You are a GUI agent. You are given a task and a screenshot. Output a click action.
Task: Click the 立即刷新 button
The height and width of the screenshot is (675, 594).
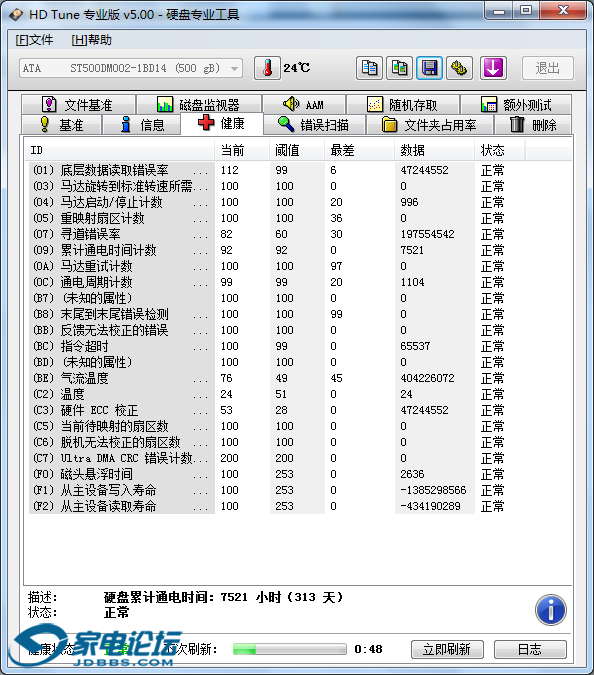pos(447,649)
